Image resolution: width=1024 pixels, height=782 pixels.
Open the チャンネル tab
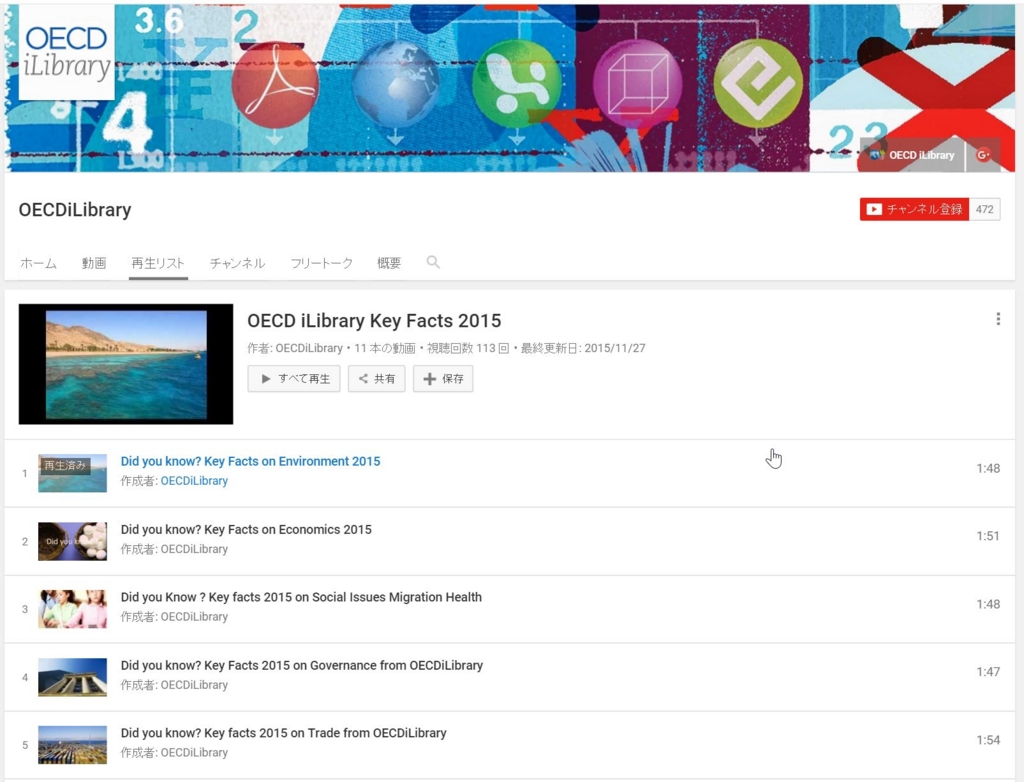pos(237,263)
